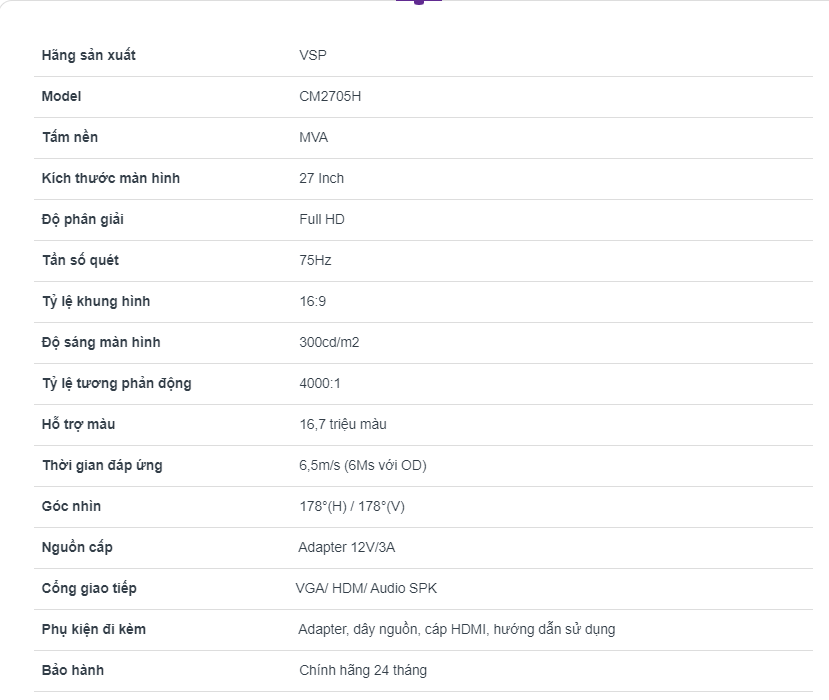
Task: Select the Chính hãng 24 tháng warranty value
Action: click(x=363, y=670)
